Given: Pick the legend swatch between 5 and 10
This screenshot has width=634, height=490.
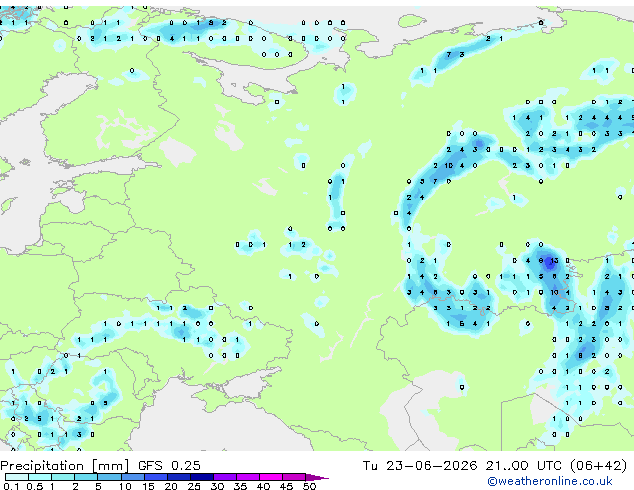Looking at the screenshot, I should pyautogui.click(x=109, y=477).
